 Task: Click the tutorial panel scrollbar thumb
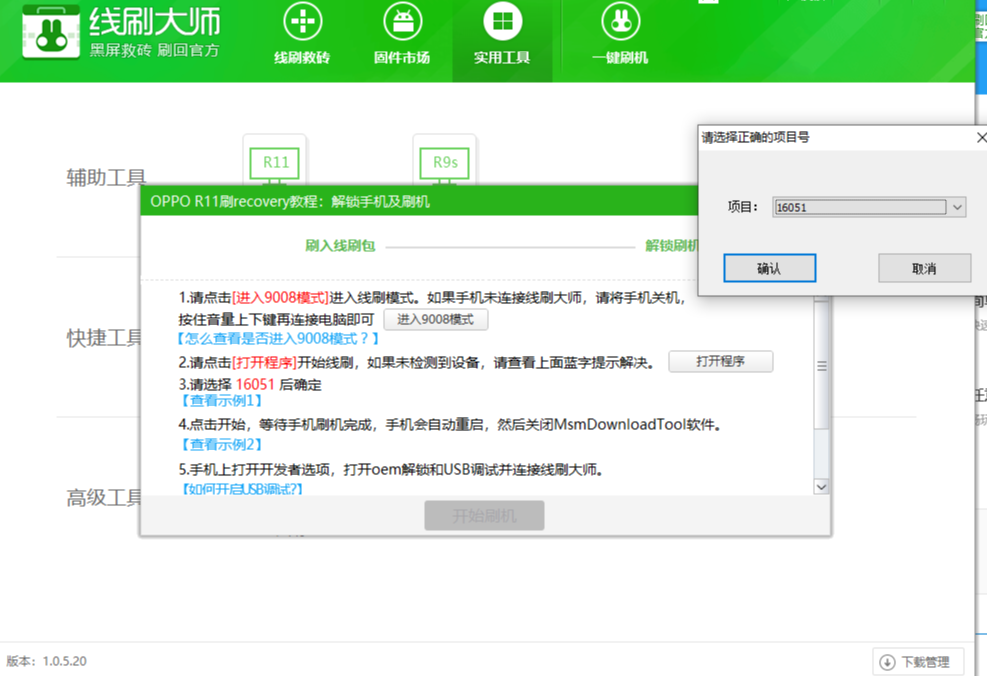coord(821,366)
